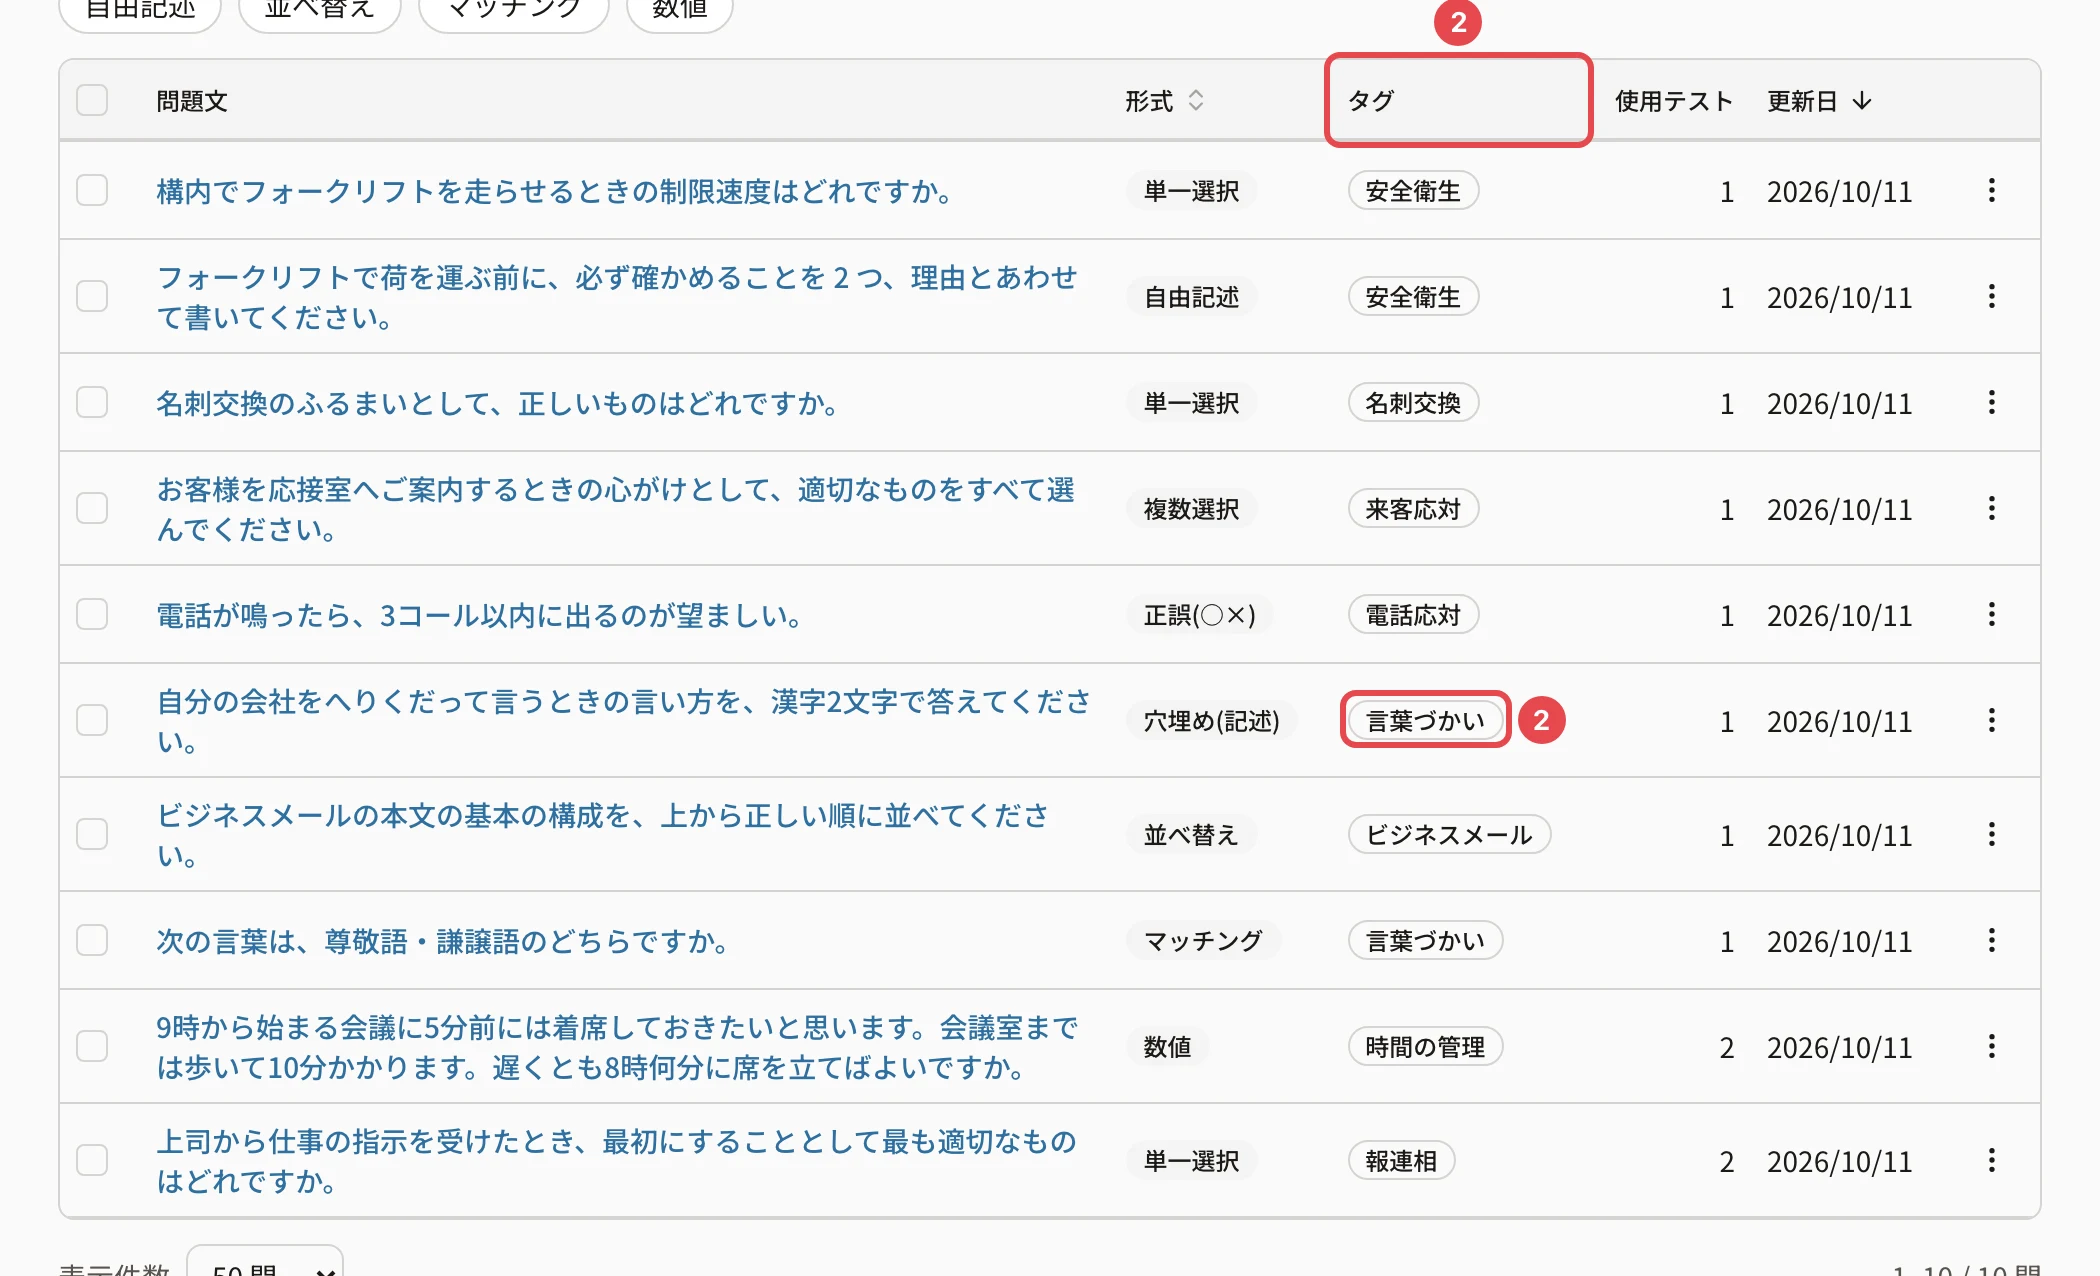Viewport: 2100px width, 1276px height.
Task: Tick the checkbox for 自分の会社をへりくだって question
Action: [x=92, y=720]
